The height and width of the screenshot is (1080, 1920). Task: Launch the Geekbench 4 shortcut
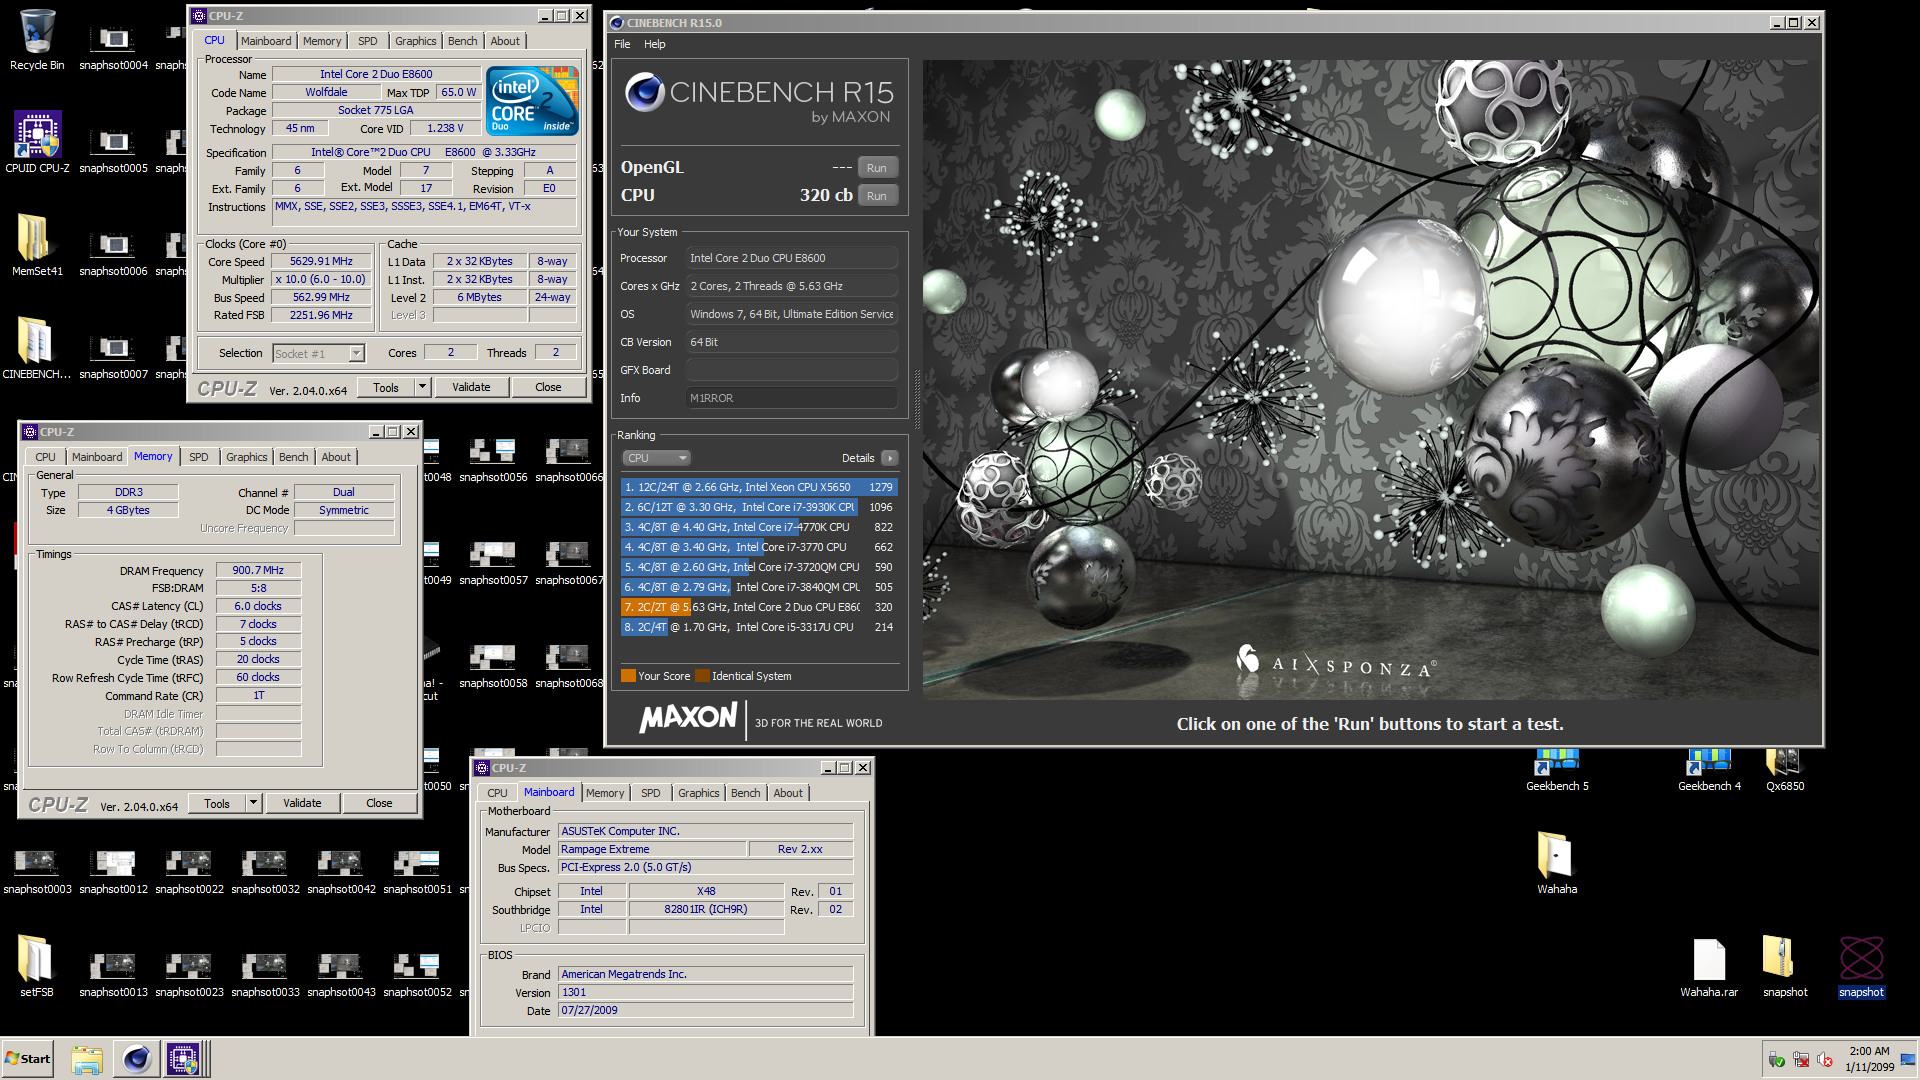pyautogui.click(x=1709, y=769)
